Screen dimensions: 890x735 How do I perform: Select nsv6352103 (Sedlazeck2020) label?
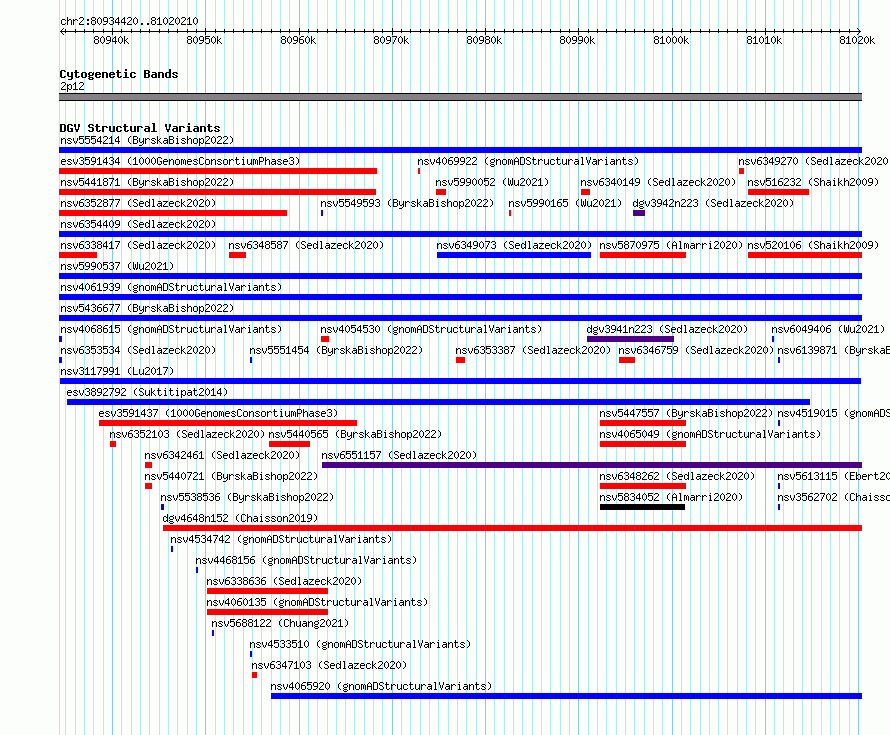187,434
